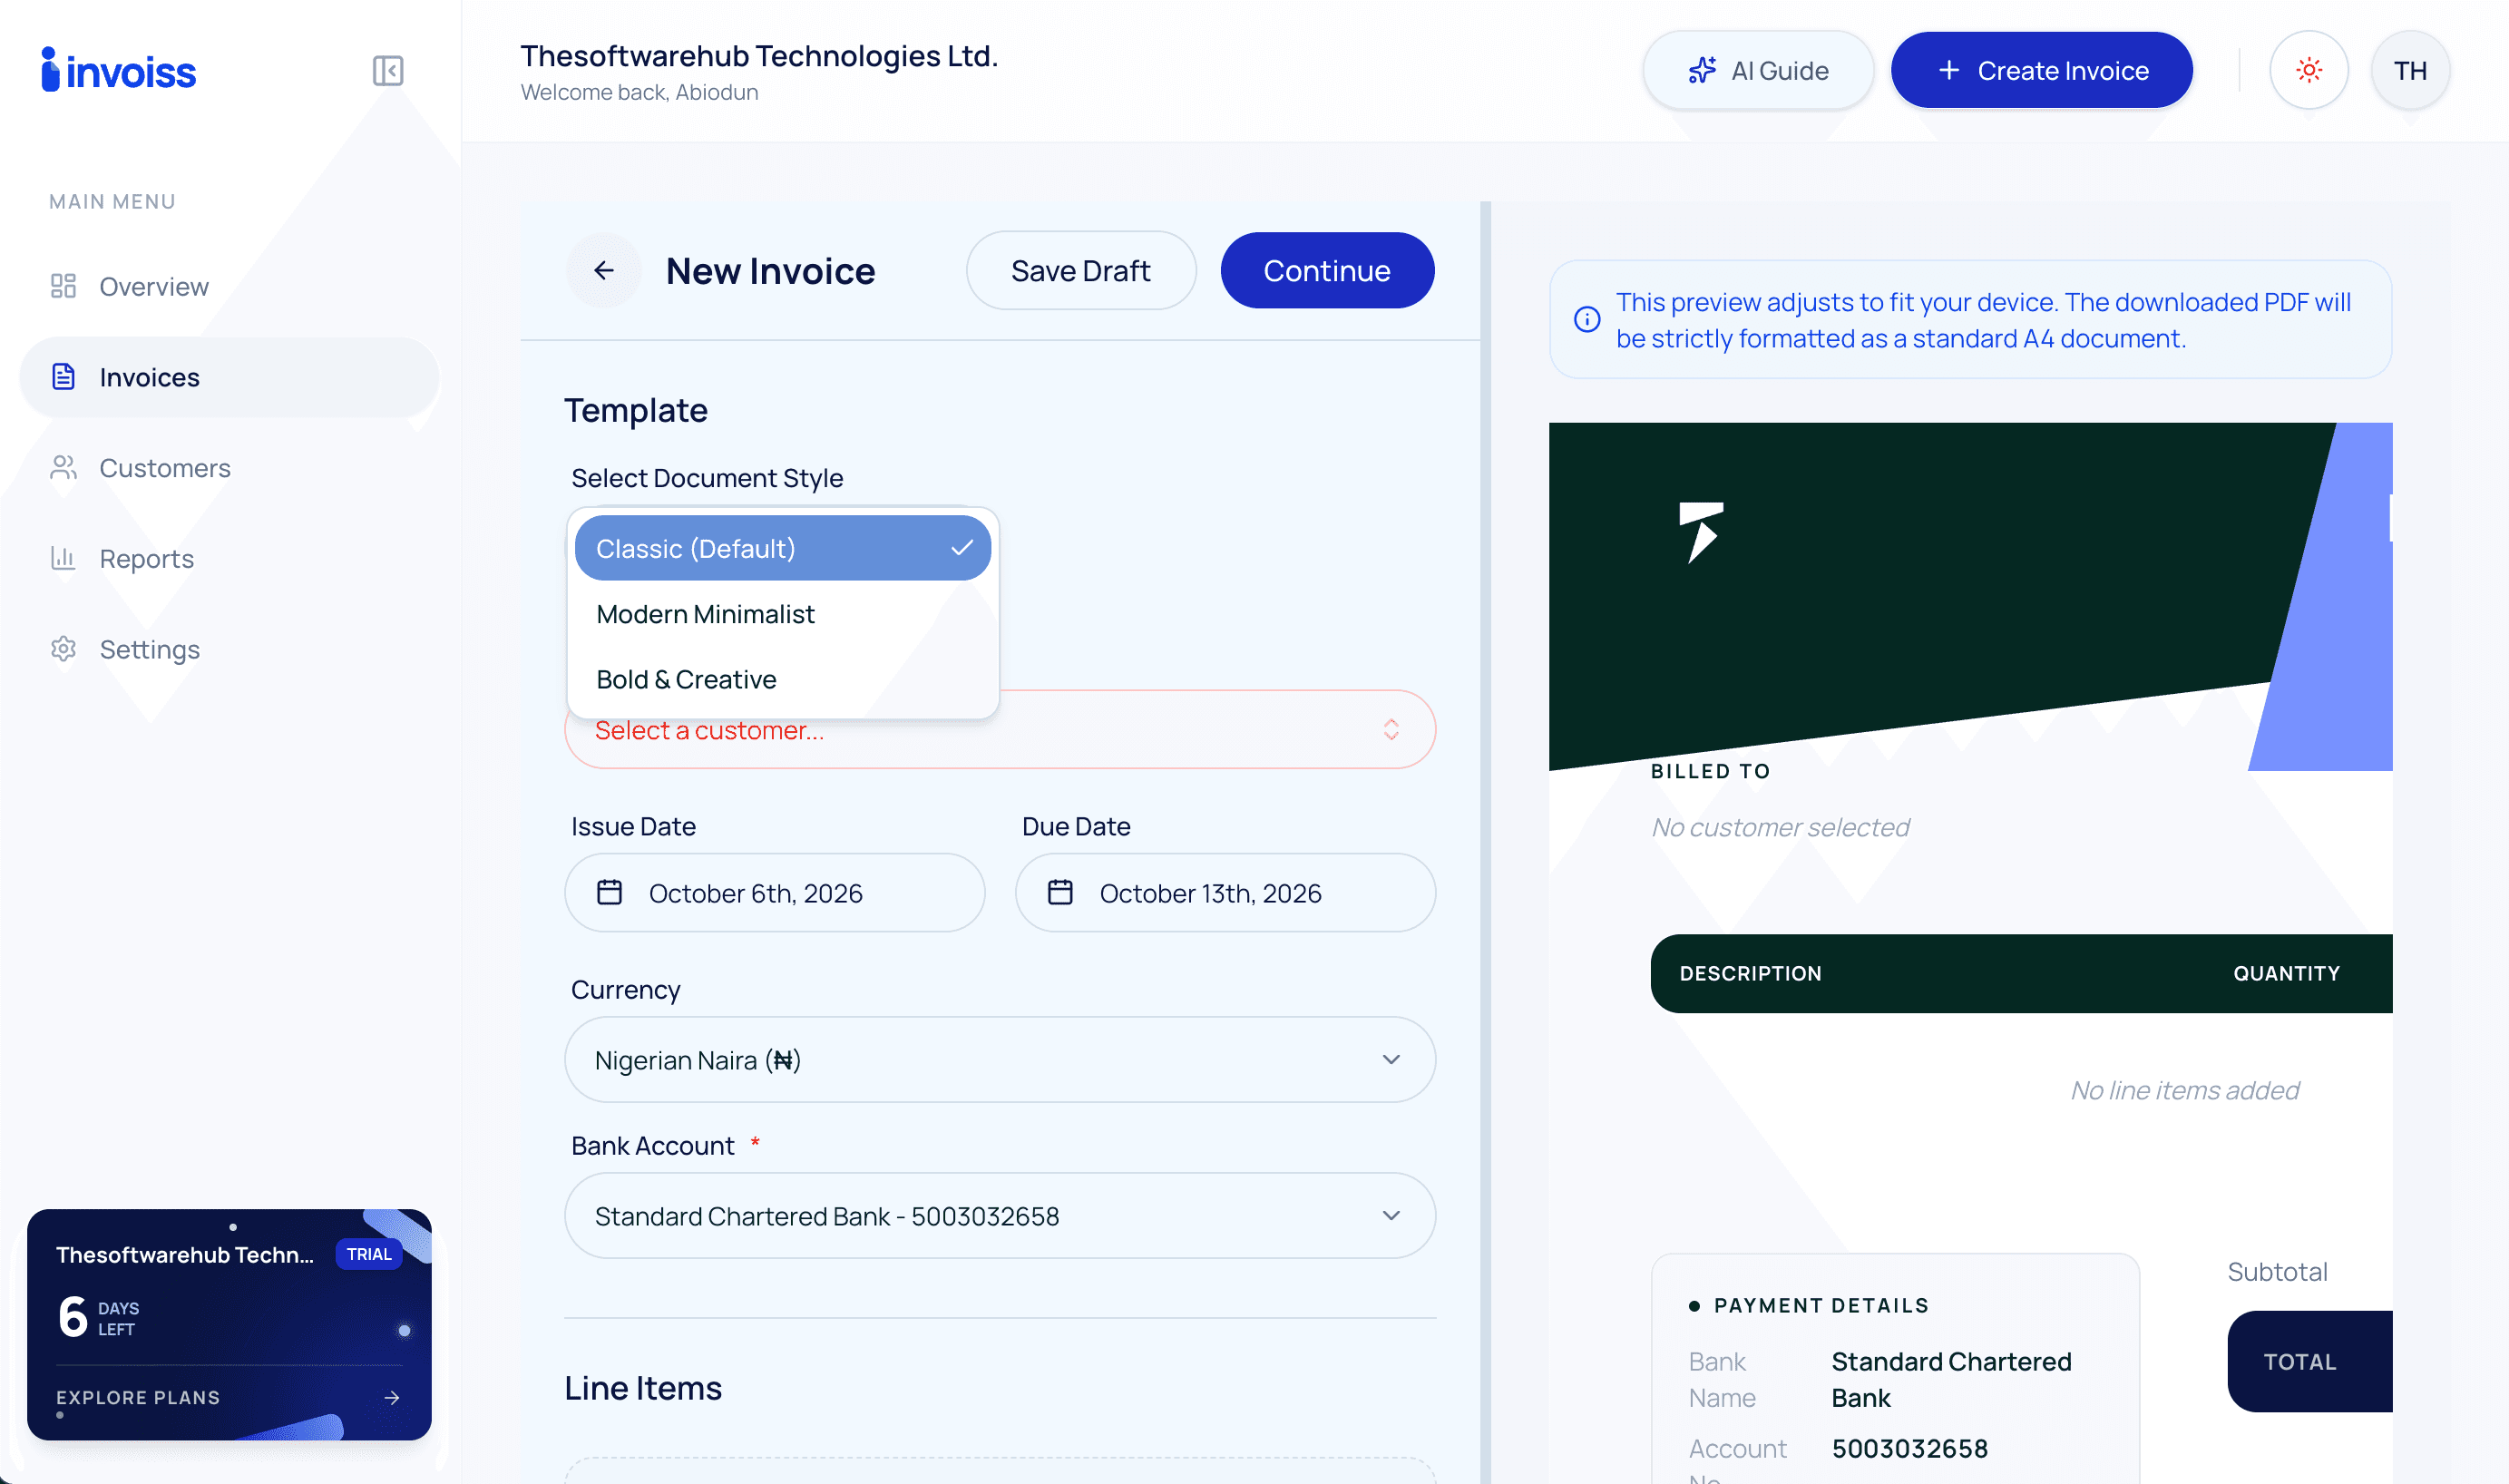The height and width of the screenshot is (1484, 2509).
Task: Select Classic (Default) style option
Action: tap(783, 548)
